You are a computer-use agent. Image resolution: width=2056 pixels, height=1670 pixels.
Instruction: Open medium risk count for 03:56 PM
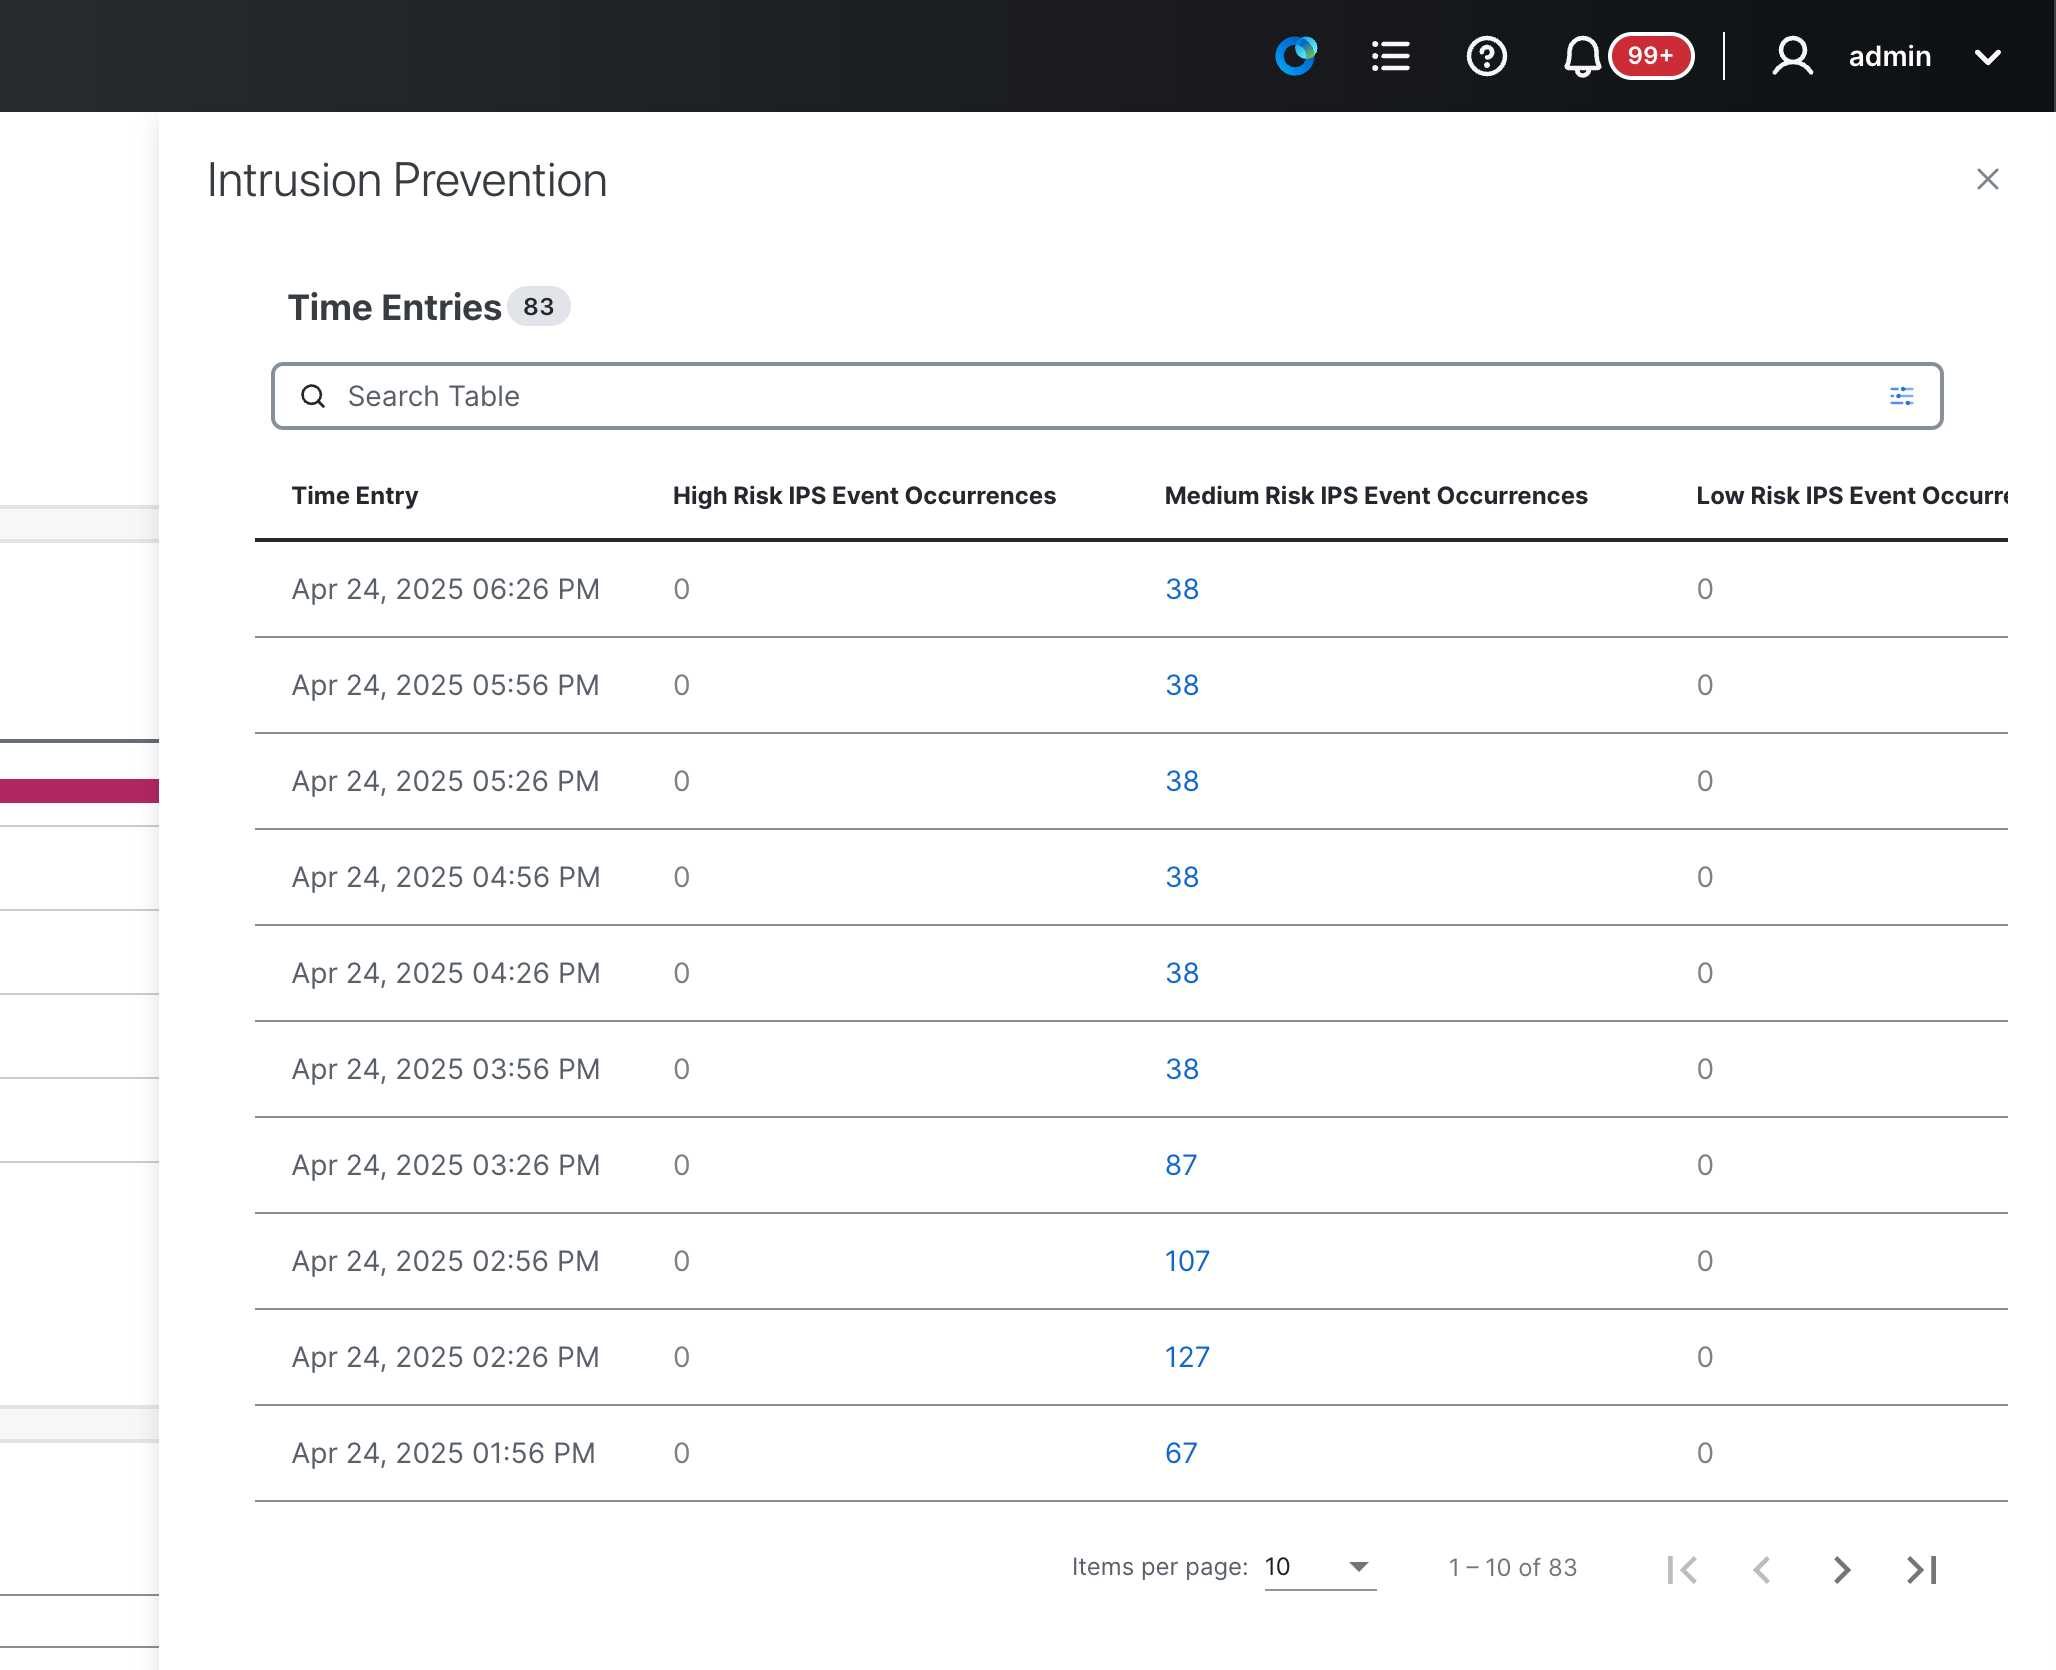(x=1182, y=1069)
